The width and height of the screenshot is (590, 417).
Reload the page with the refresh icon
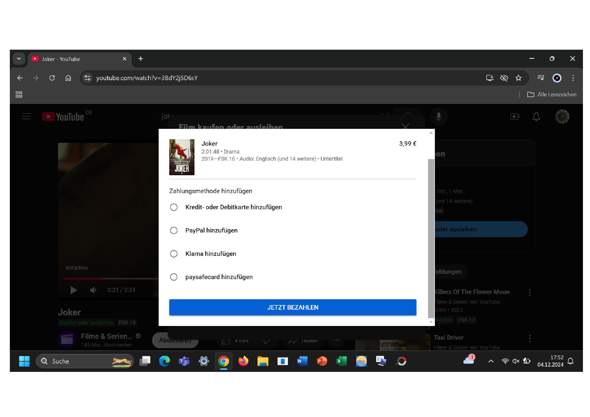click(52, 78)
